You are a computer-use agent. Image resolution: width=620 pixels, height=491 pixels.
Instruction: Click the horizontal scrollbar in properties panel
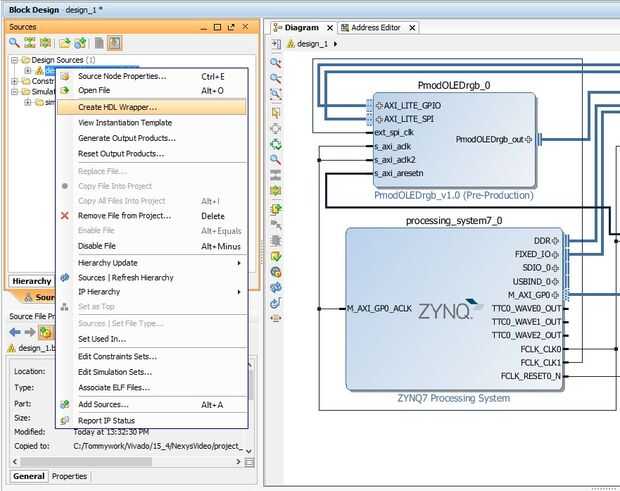click(x=86, y=462)
